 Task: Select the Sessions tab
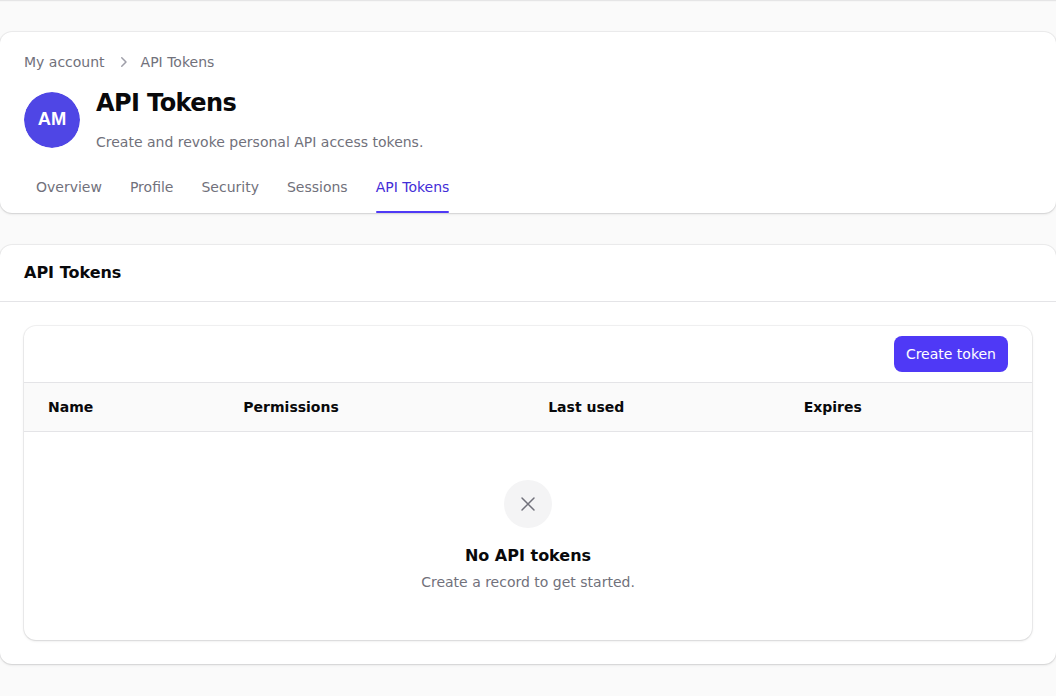click(x=317, y=187)
